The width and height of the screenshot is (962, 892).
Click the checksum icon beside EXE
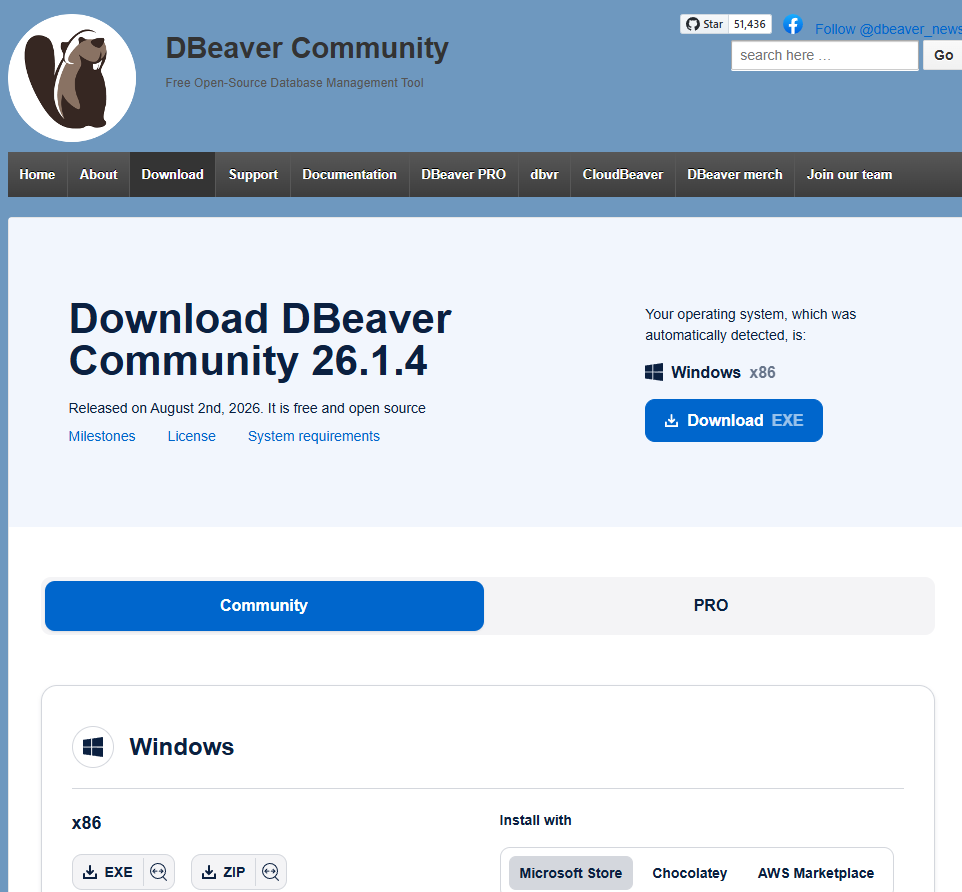point(158,872)
